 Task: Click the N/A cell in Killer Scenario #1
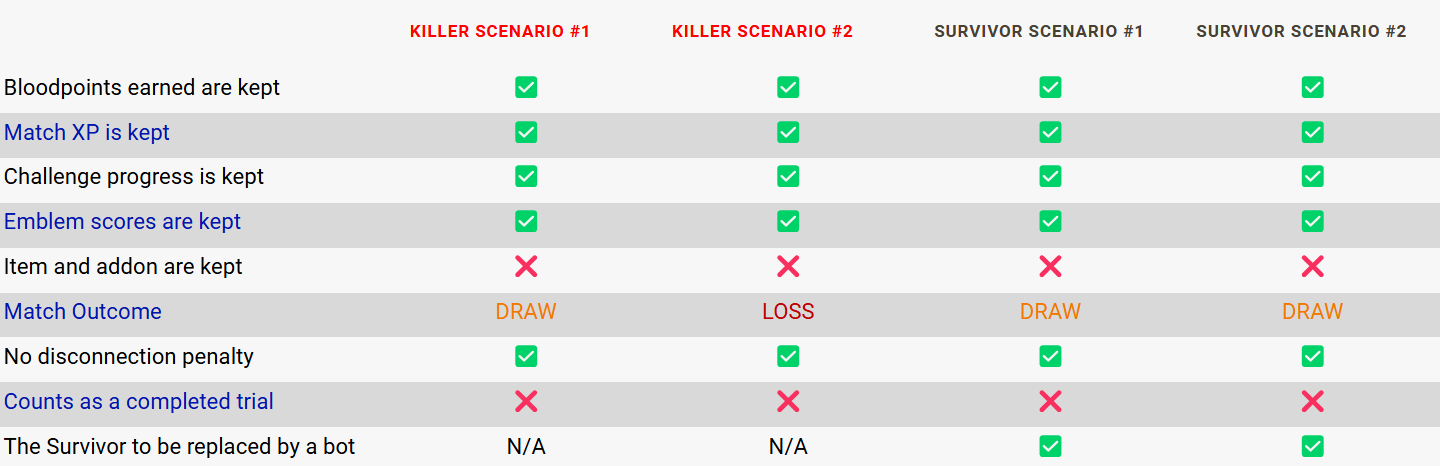[526, 446]
